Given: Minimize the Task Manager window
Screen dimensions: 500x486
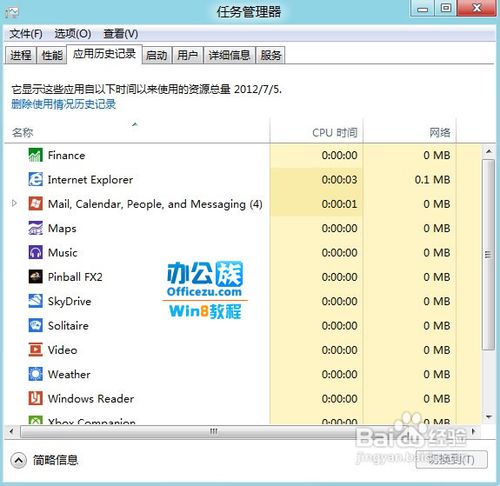Looking at the screenshot, I should [x=422, y=8].
